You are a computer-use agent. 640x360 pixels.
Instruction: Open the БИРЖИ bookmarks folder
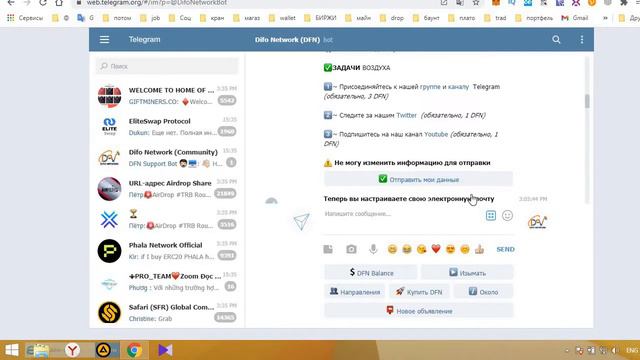(321, 18)
